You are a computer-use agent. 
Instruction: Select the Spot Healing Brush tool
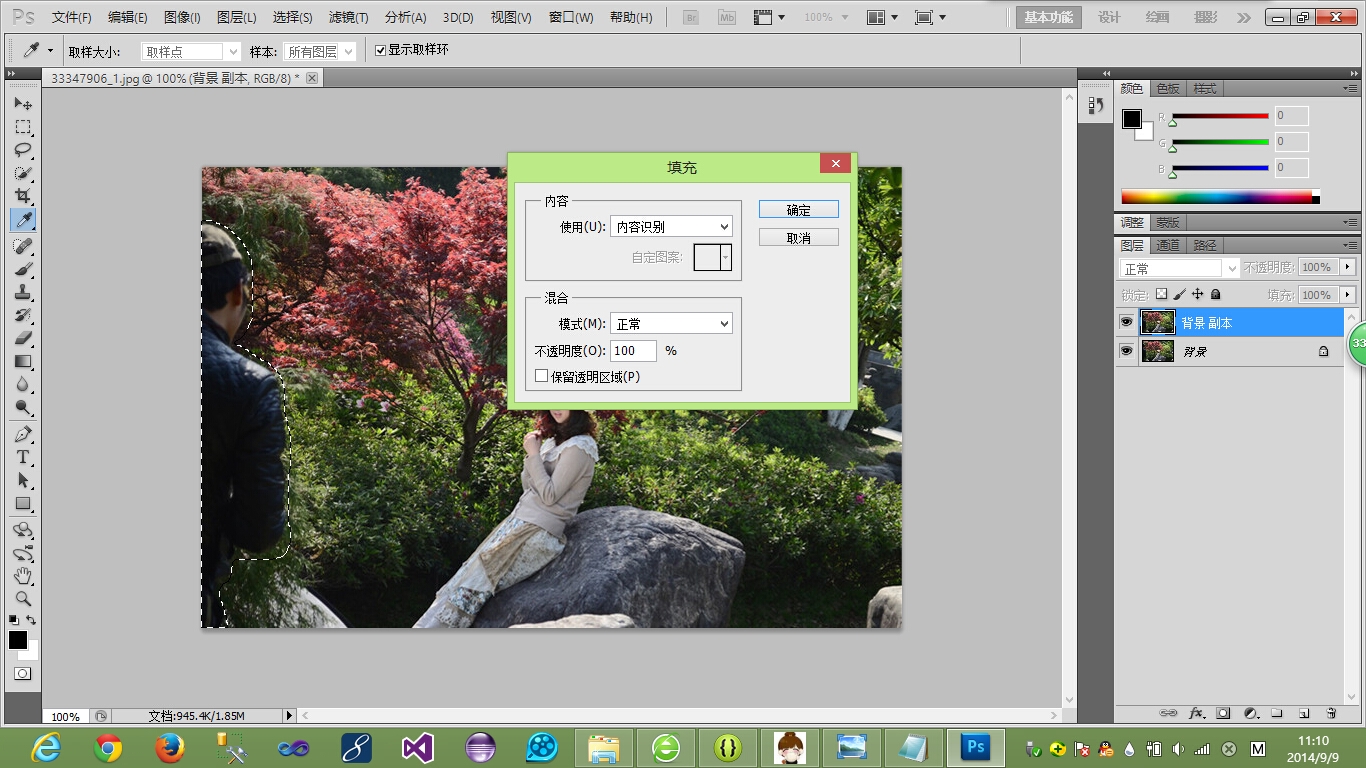pyautogui.click(x=22, y=246)
